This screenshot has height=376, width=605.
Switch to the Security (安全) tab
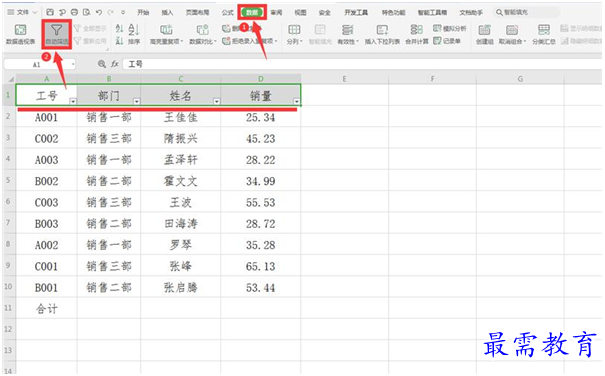click(x=324, y=12)
